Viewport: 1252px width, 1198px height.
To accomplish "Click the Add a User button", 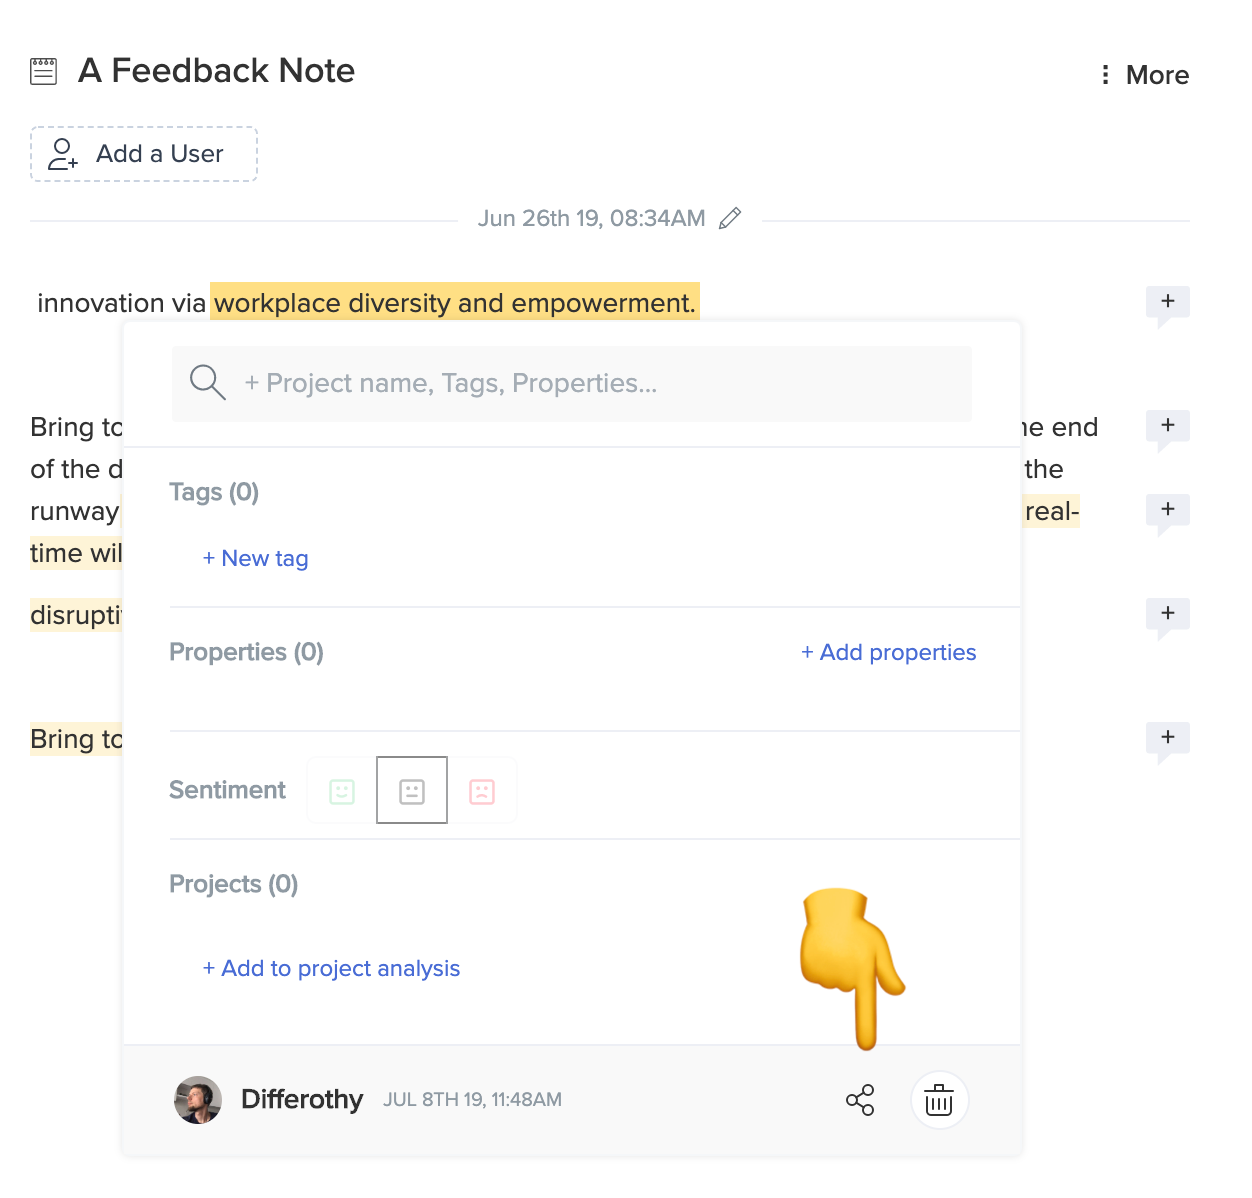I will pos(144,153).
